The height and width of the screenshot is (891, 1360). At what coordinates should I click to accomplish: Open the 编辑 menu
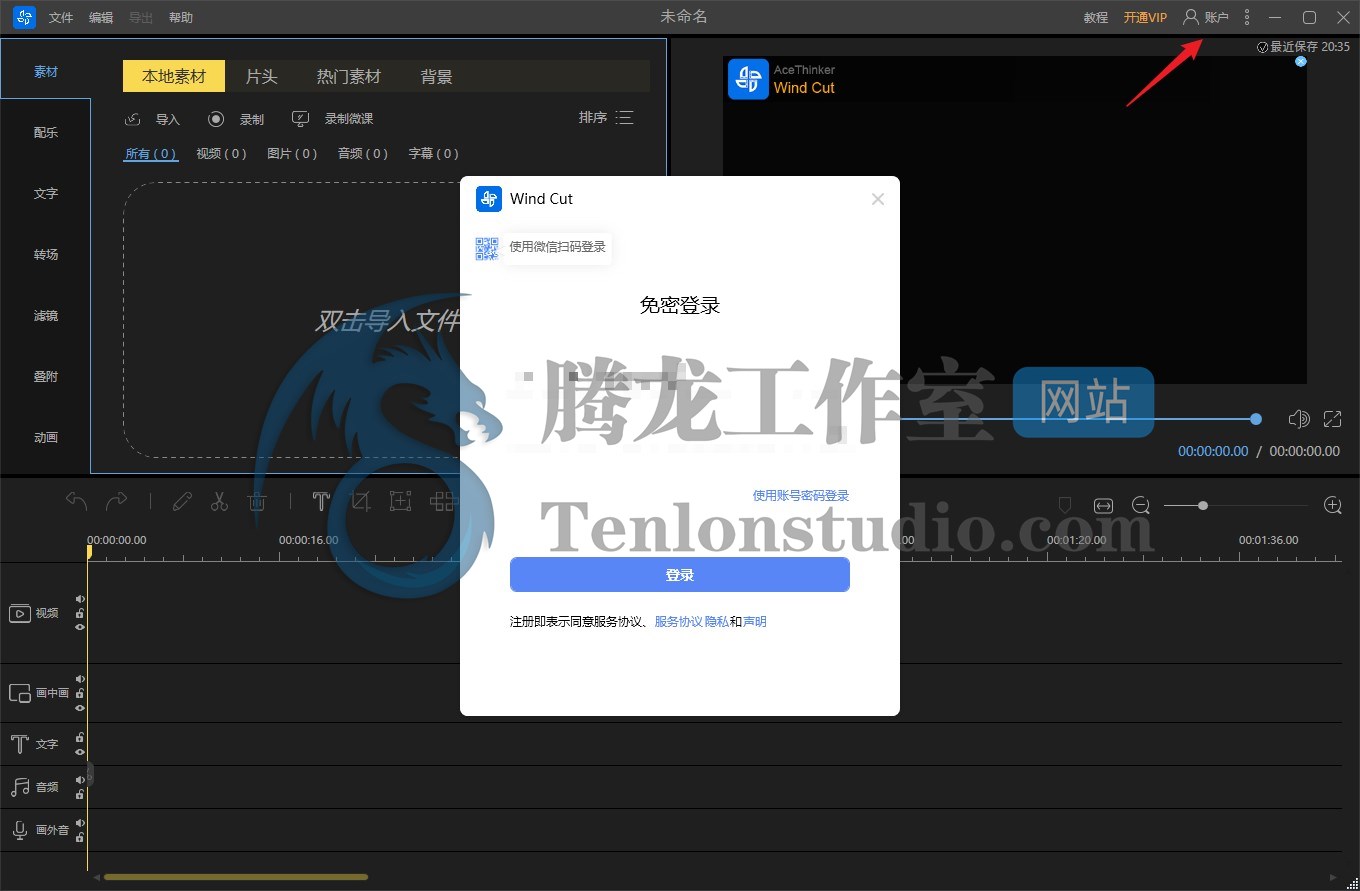101,18
